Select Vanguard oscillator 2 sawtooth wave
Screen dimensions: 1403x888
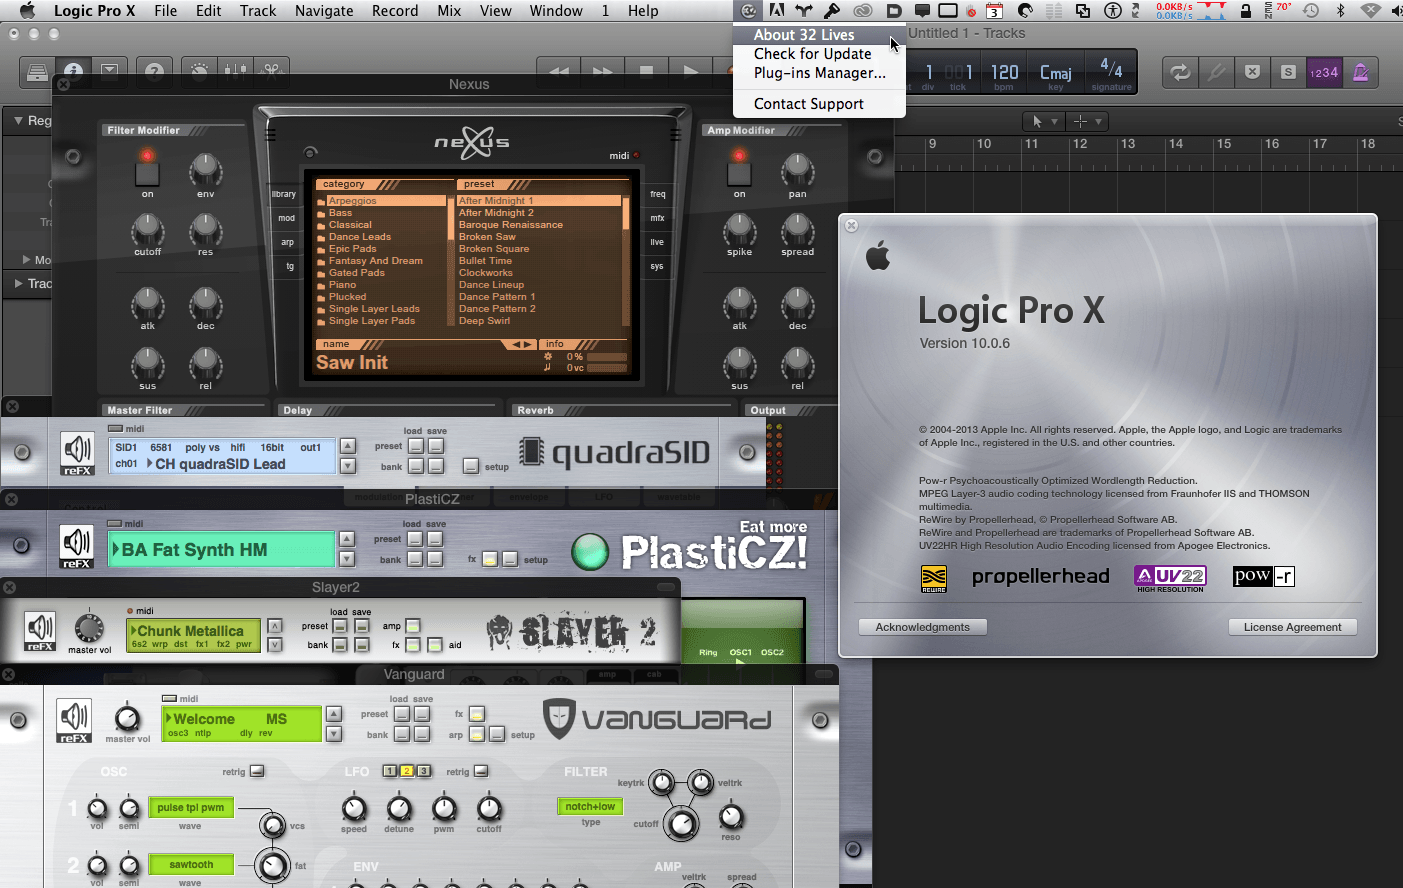tap(190, 864)
